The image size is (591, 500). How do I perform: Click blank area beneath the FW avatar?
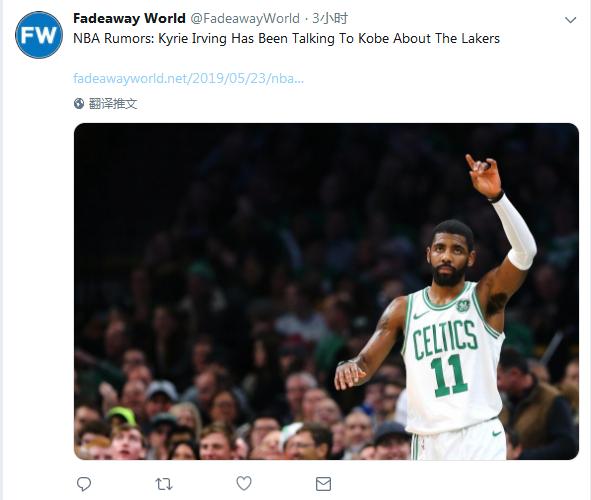point(39,264)
